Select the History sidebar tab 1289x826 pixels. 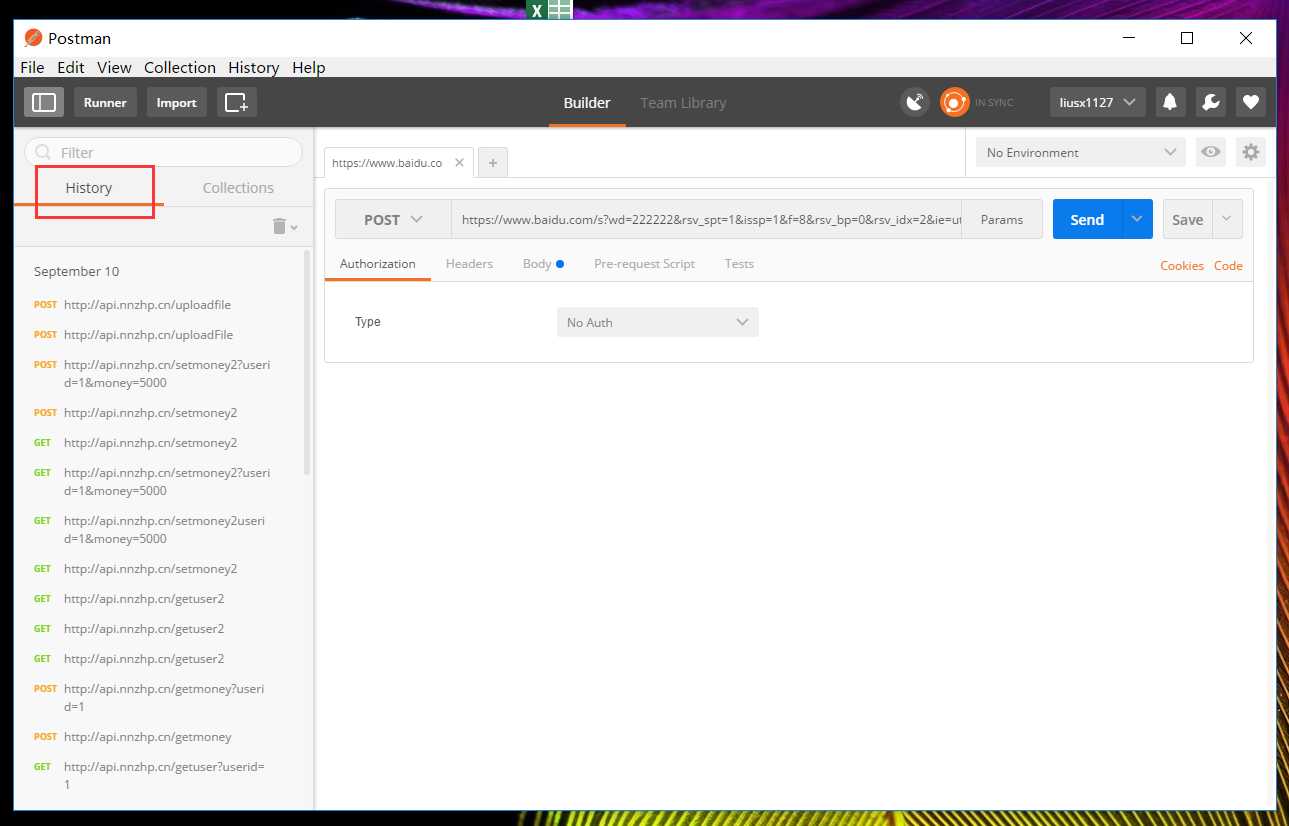click(89, 187)
